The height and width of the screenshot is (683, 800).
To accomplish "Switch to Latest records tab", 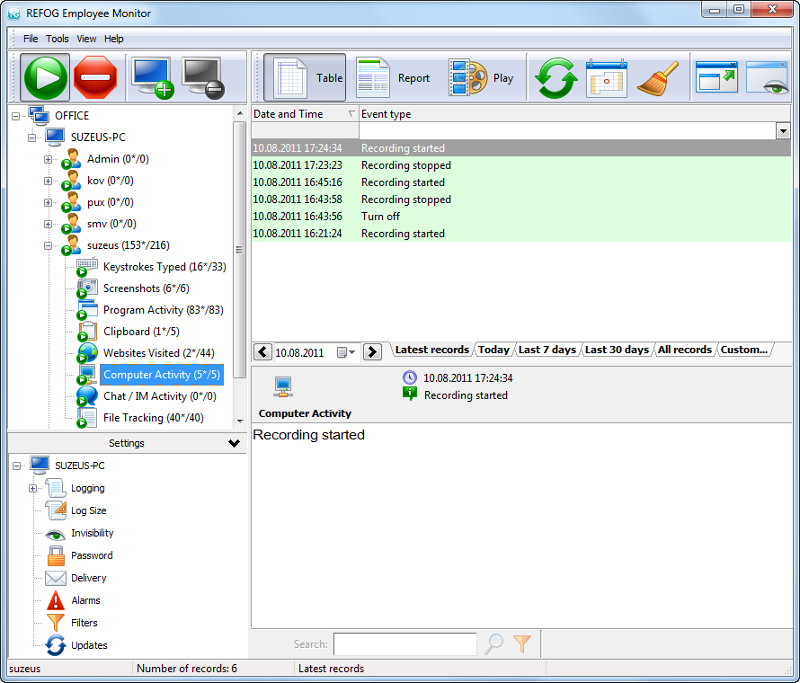I will click(432, 350).
